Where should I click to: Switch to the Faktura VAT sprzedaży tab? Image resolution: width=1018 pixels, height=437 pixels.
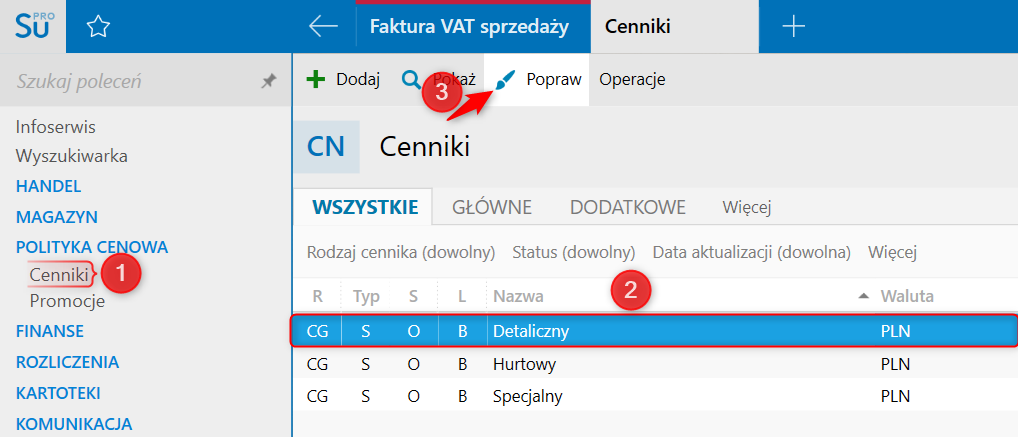click(x=469, y=27)
